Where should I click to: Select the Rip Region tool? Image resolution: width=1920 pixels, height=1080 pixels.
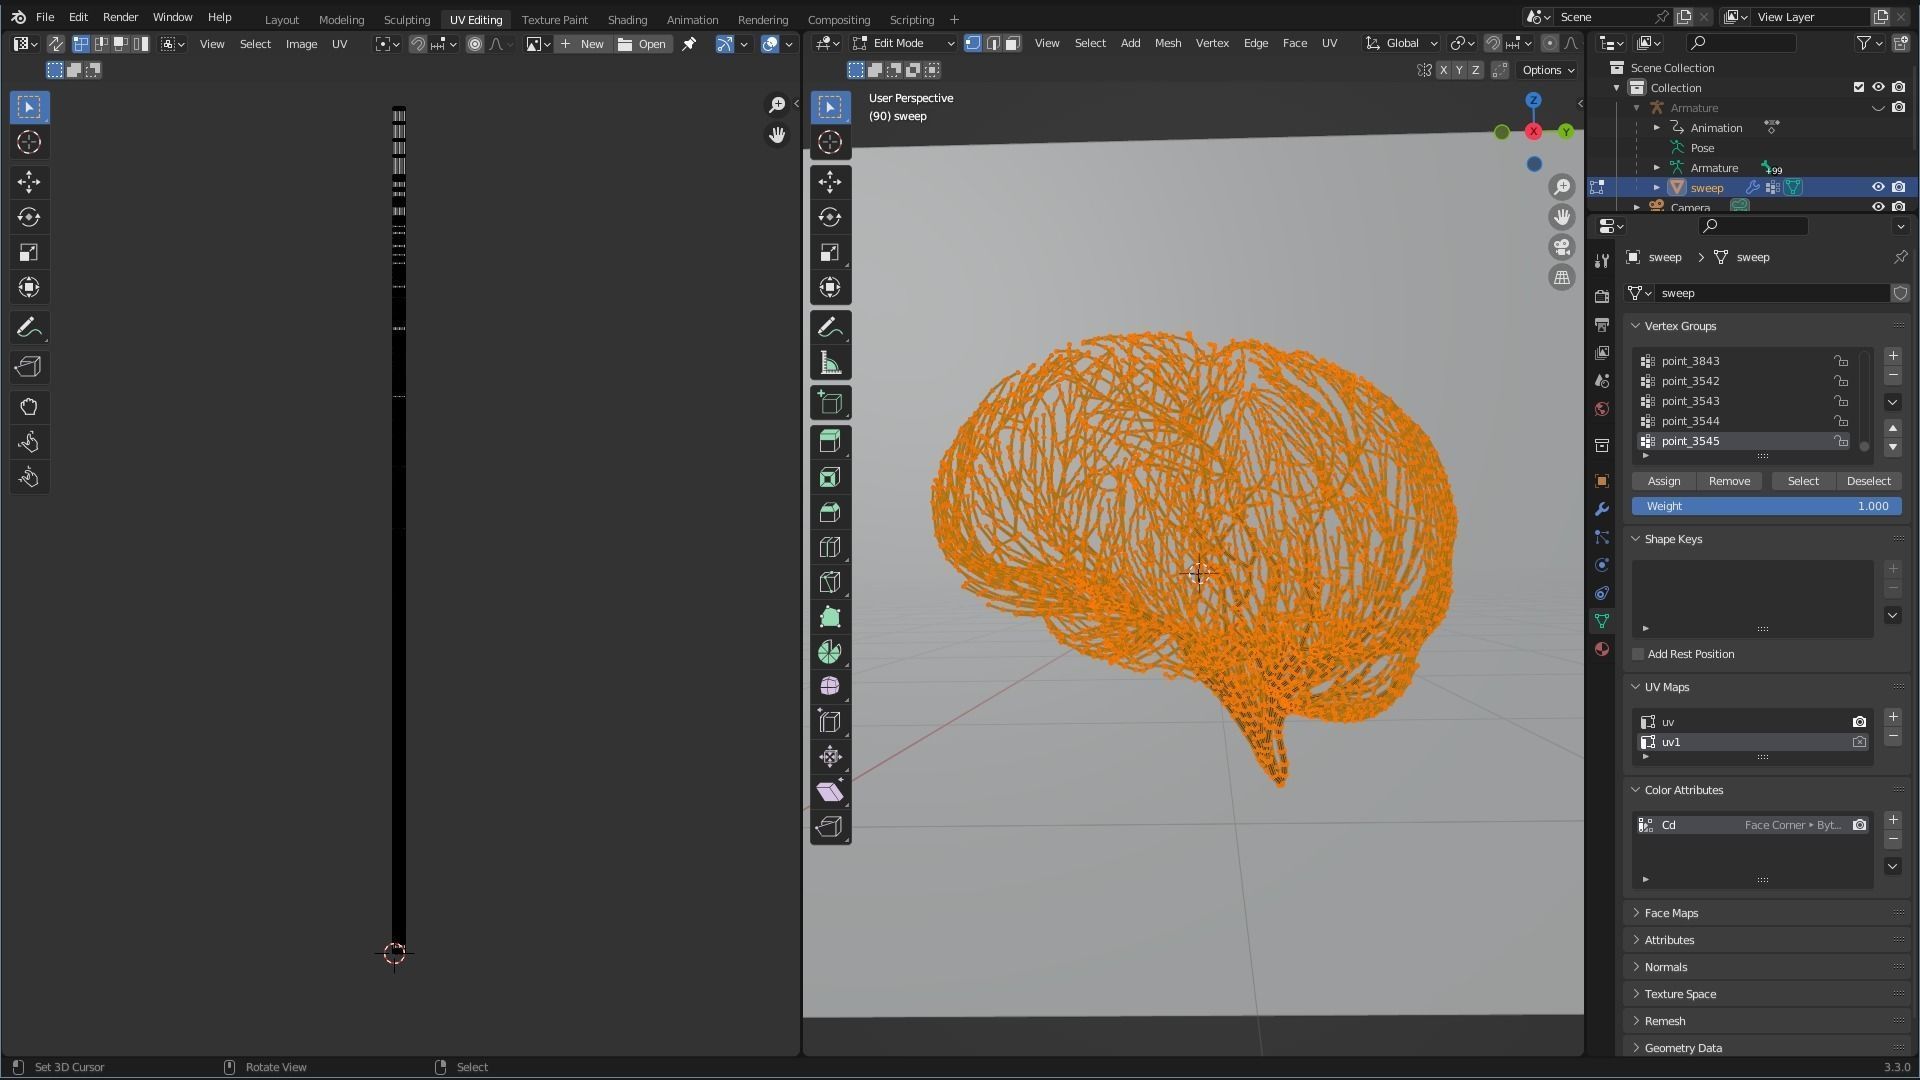pos(830,826)
